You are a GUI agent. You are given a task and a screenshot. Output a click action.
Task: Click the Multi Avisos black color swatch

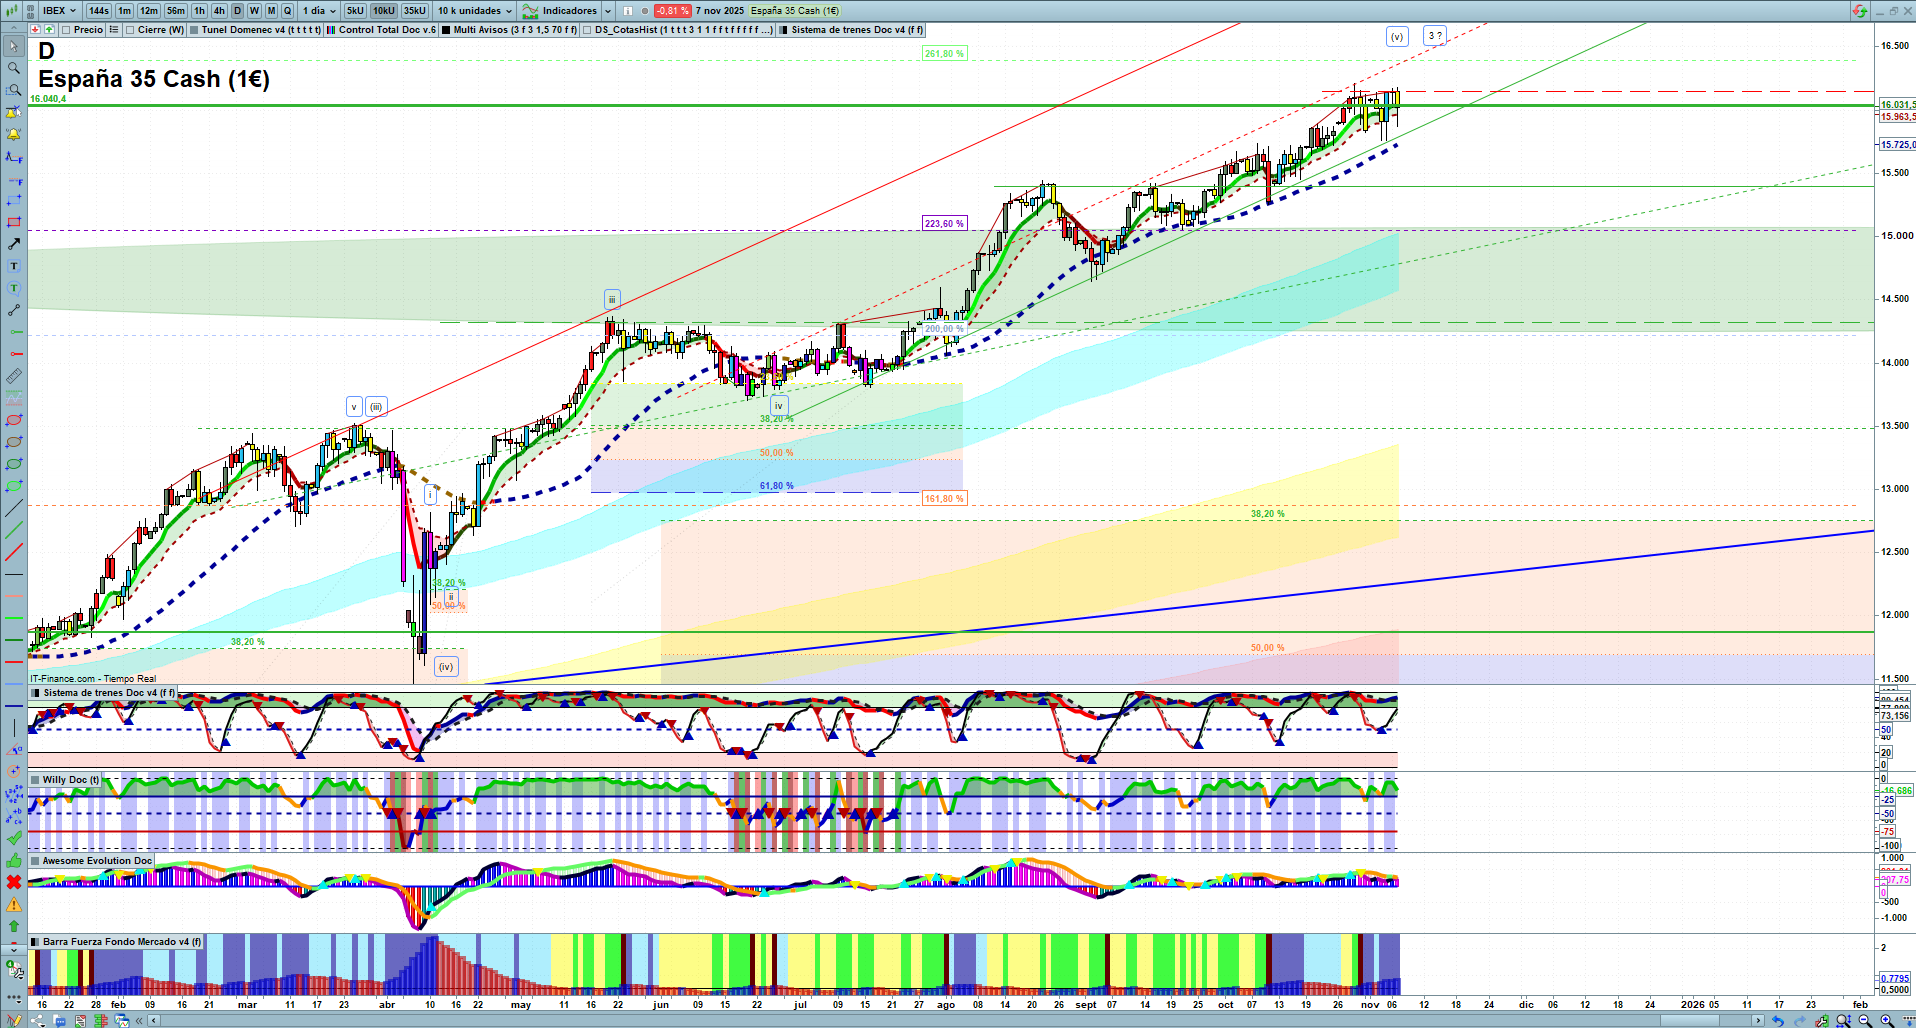(x=446, y=30)
